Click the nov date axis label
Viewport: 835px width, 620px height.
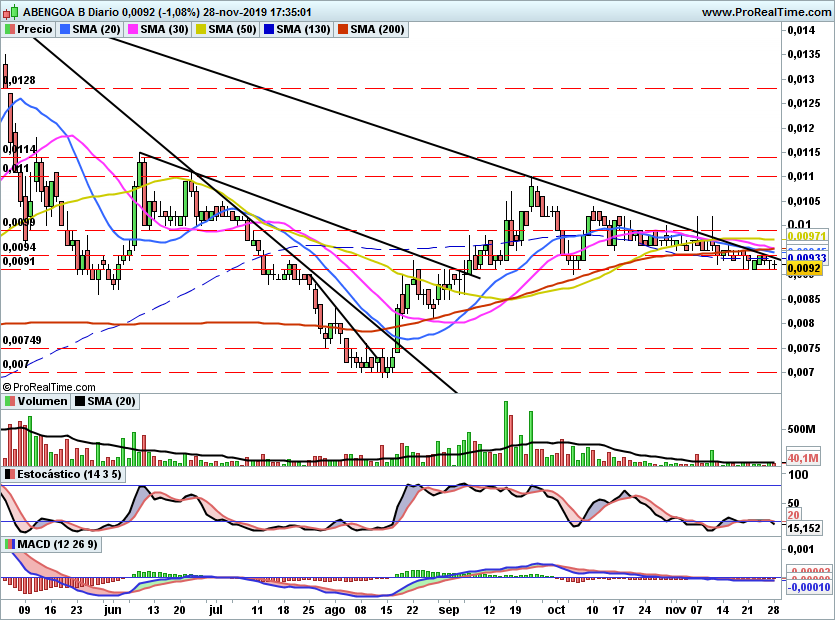677,610
